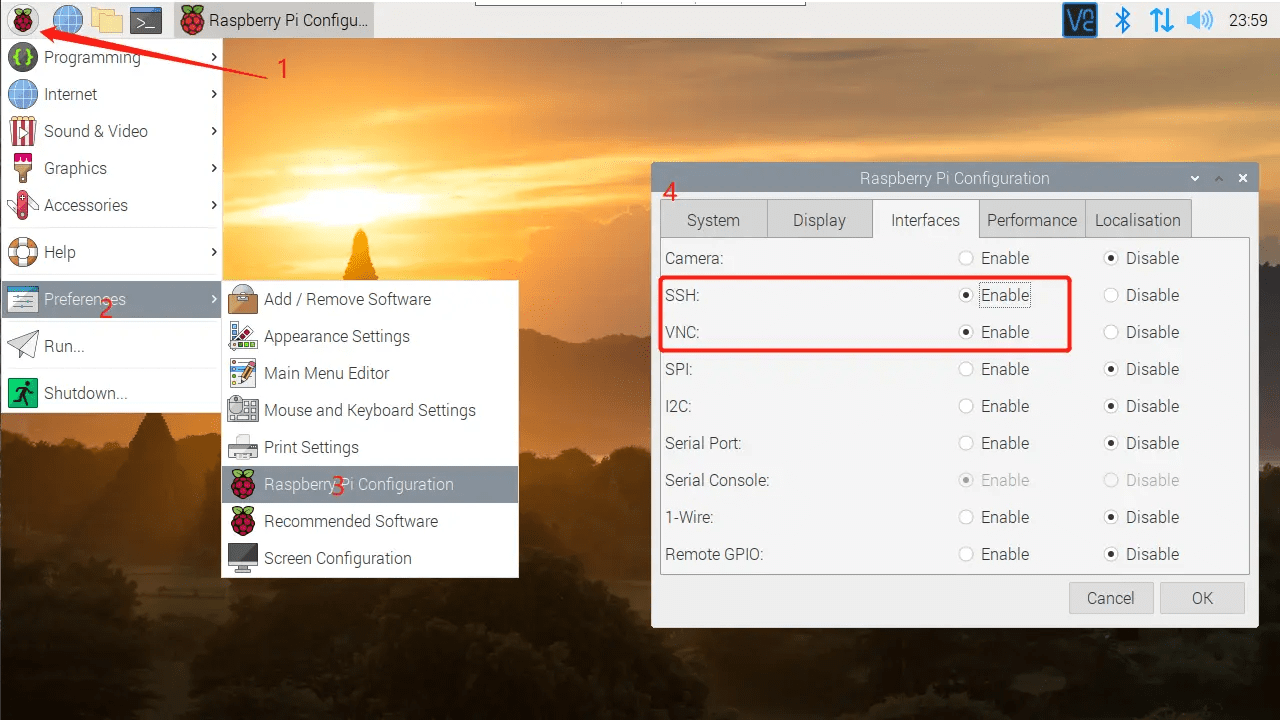Click the network arrows tray icon
This screenshot has width=1280, height=720.
(1161, 20)
